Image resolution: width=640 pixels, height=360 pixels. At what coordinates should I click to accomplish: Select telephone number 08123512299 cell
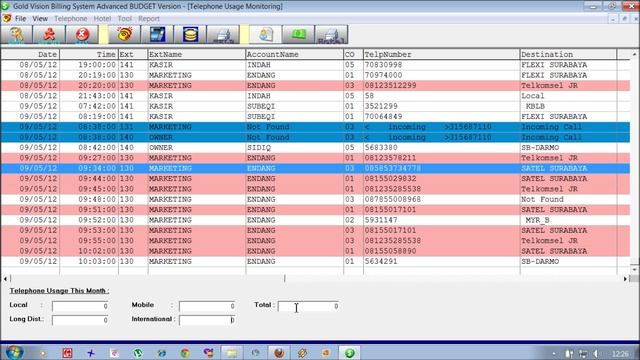pyautogui.click(x=441, y=86)
